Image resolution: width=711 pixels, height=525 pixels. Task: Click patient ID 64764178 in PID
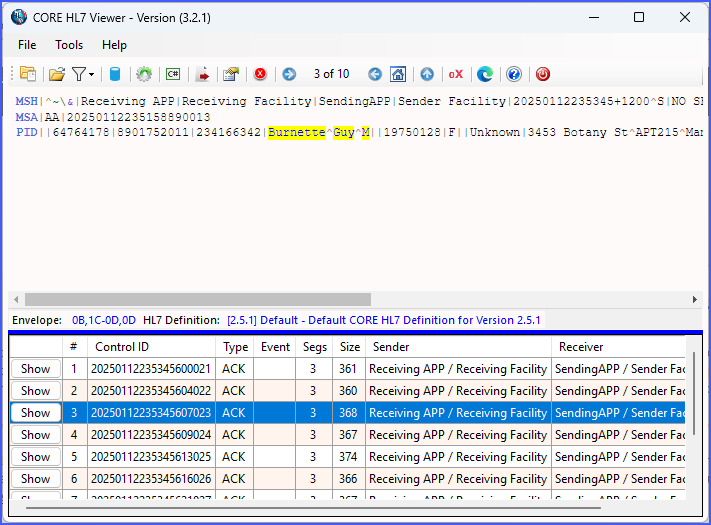[x=81, y=132]
